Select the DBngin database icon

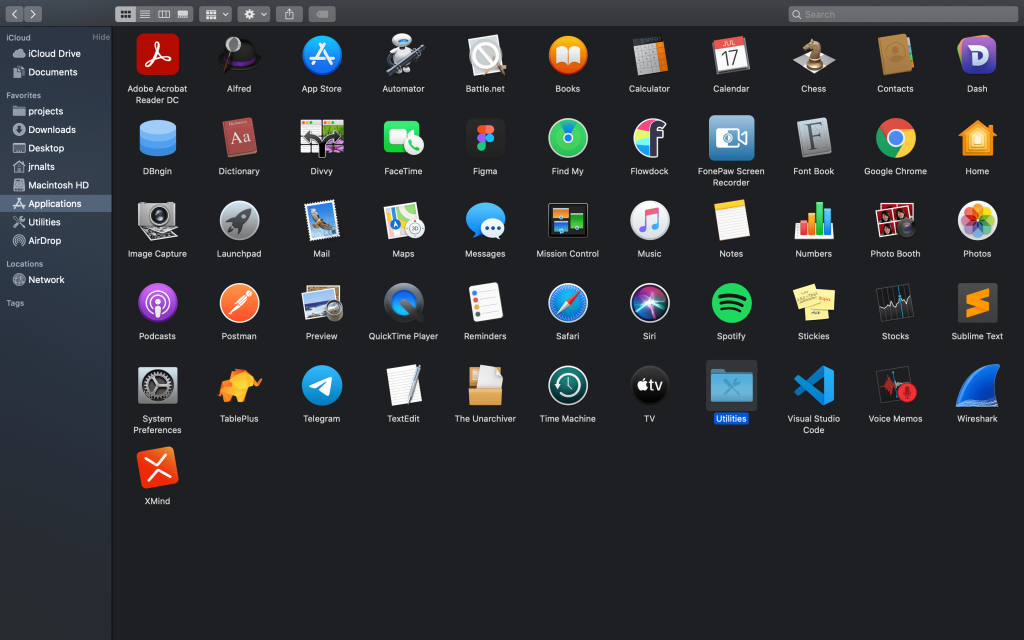coord(157,138)
